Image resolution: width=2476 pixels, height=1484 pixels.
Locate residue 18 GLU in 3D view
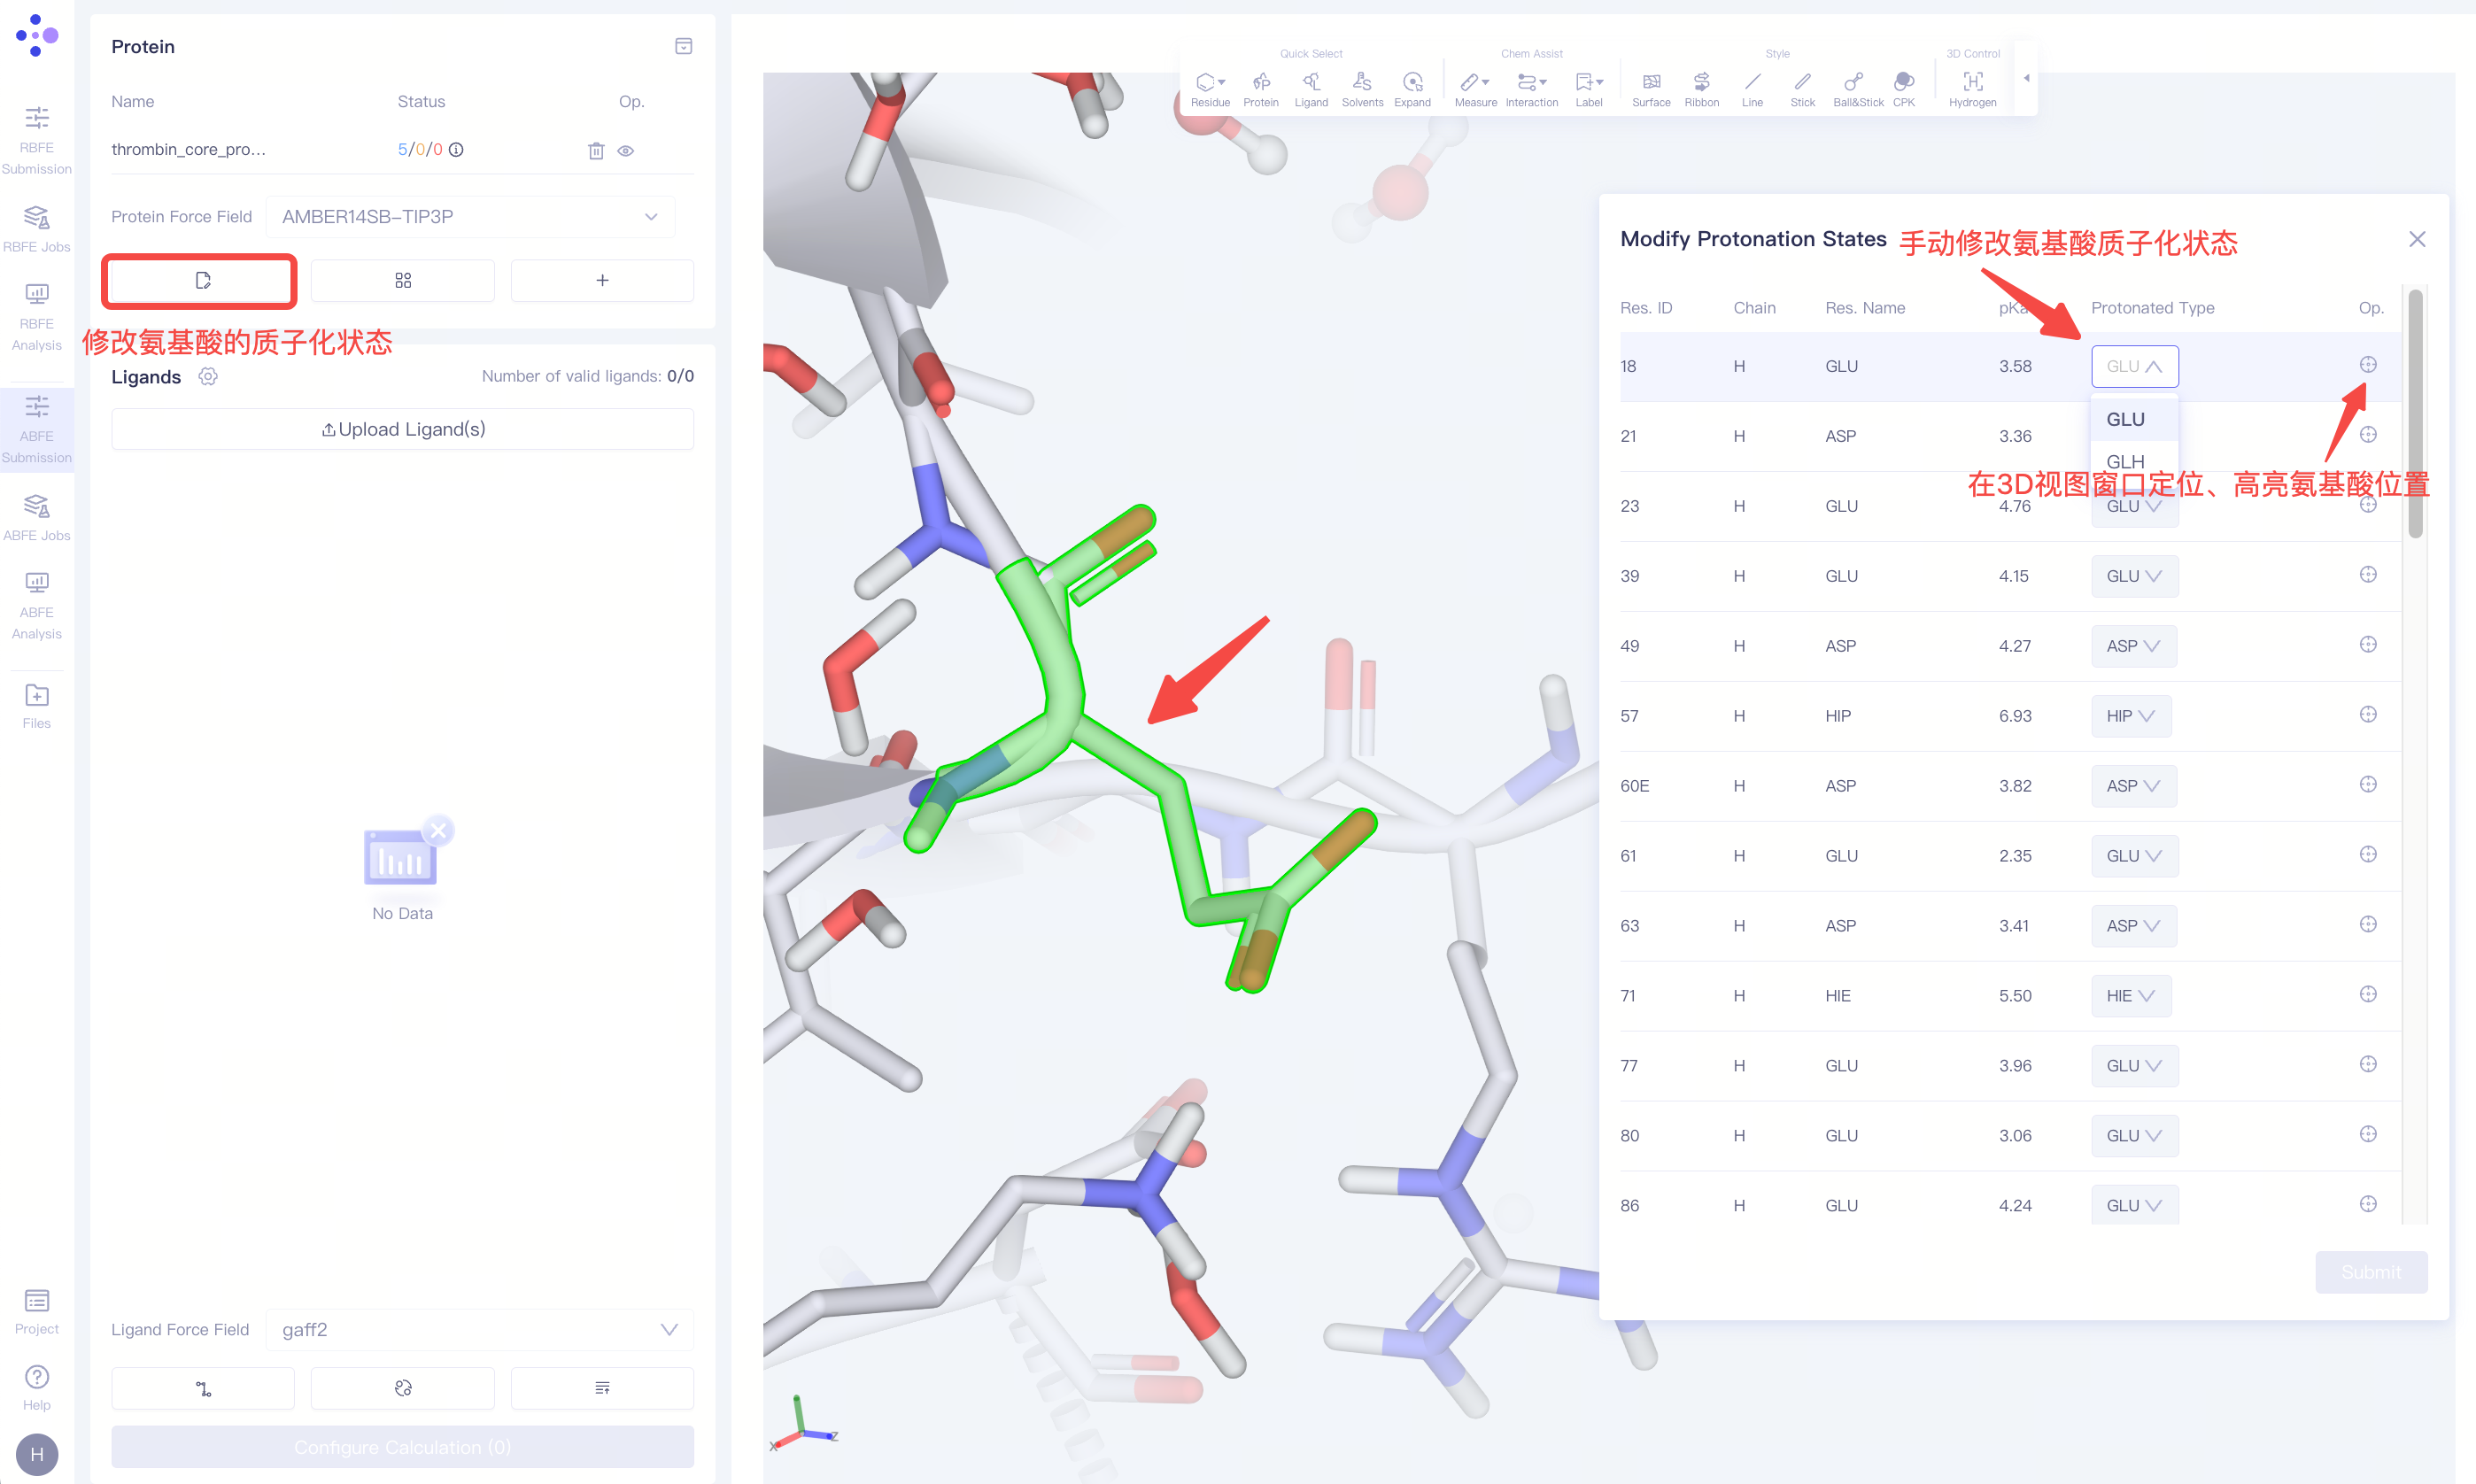2367,365
